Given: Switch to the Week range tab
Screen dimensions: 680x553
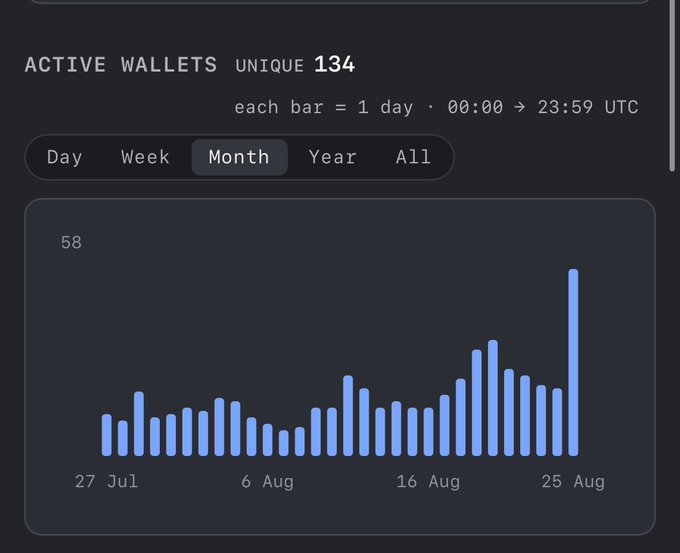Looking at the screenshot, I should 145,157.
